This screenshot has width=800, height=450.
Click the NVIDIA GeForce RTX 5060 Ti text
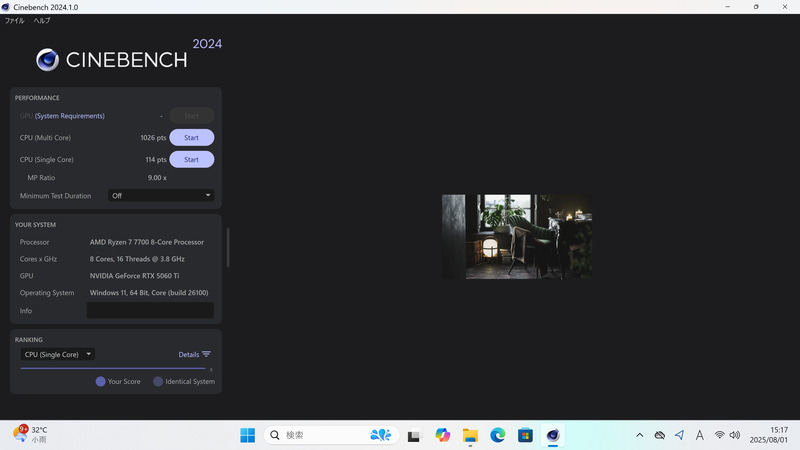134,276
